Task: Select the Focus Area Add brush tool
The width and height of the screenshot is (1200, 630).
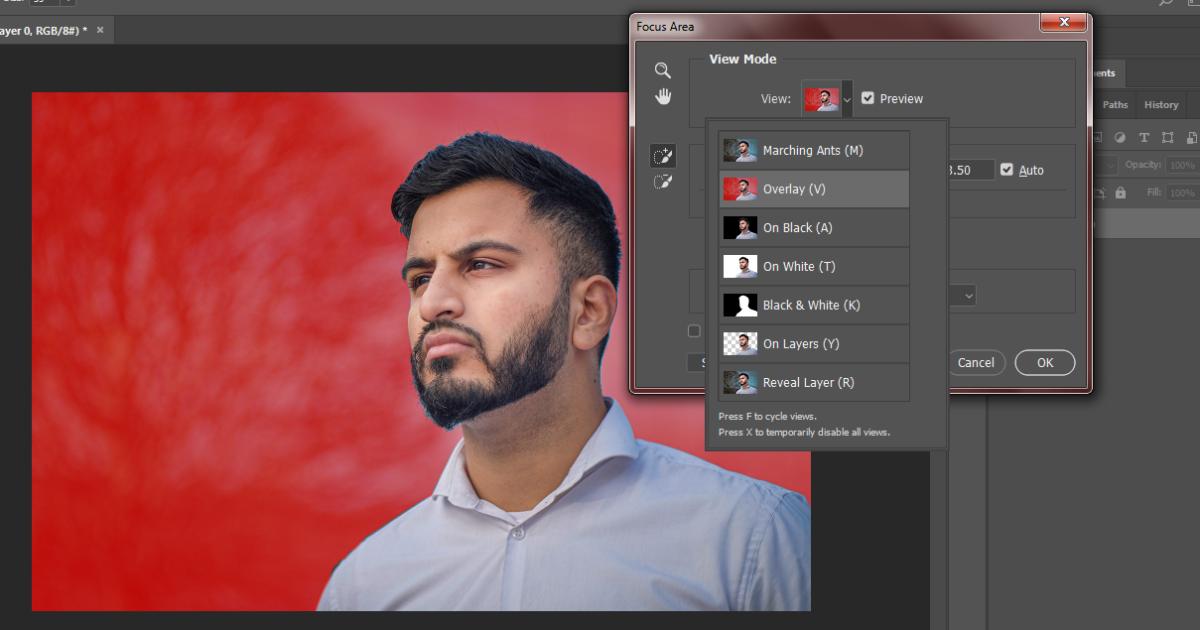Action: click(662, 156)
